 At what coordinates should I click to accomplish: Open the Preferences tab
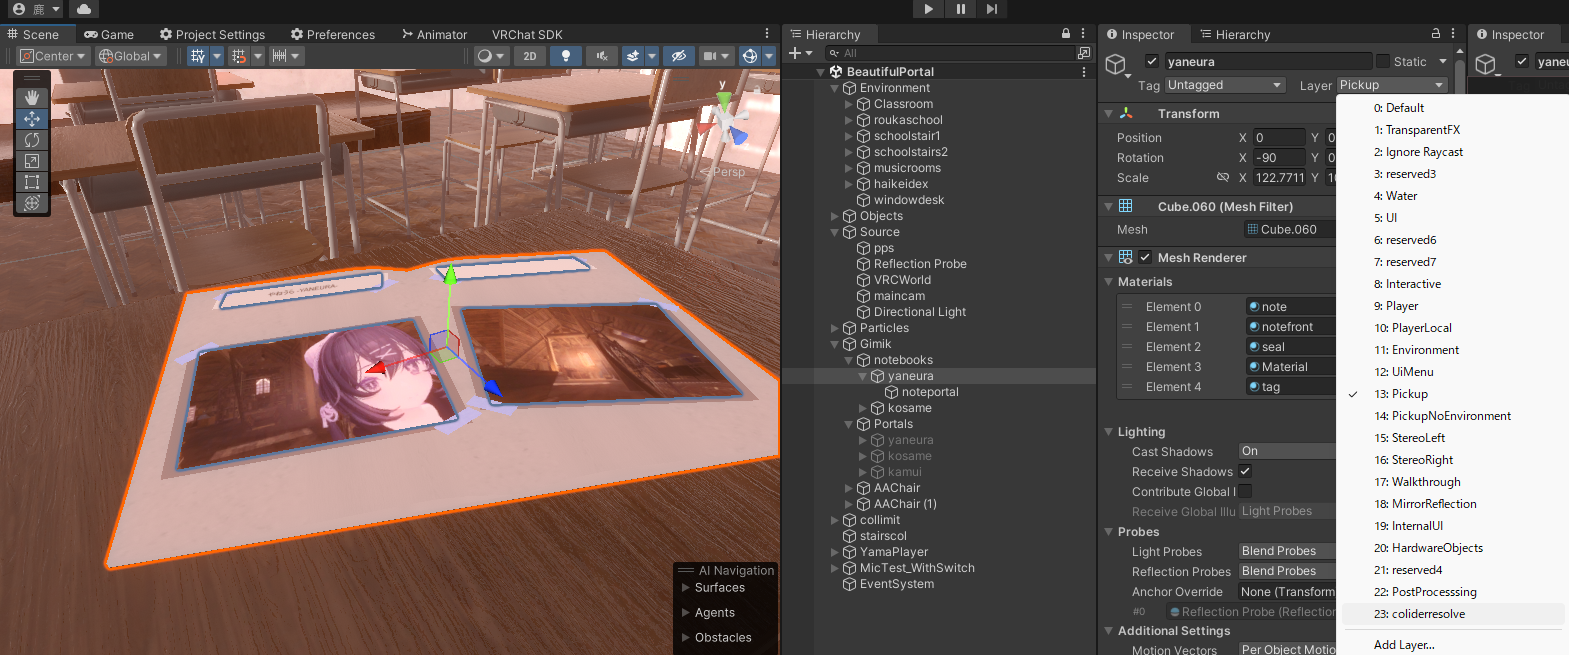click(333, 34)
